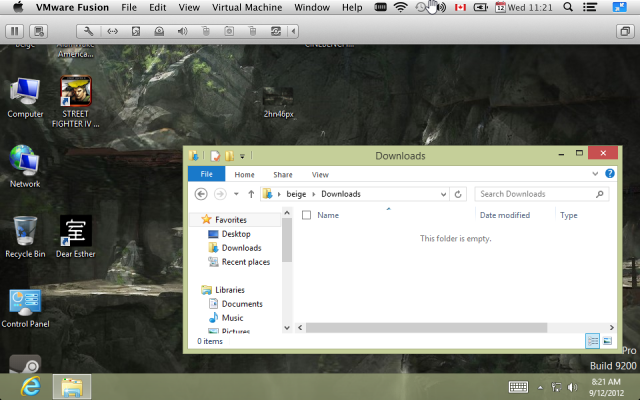Refresh the Downloads folder
Viewport: 640px width, 400px height.
coord(458,194)
